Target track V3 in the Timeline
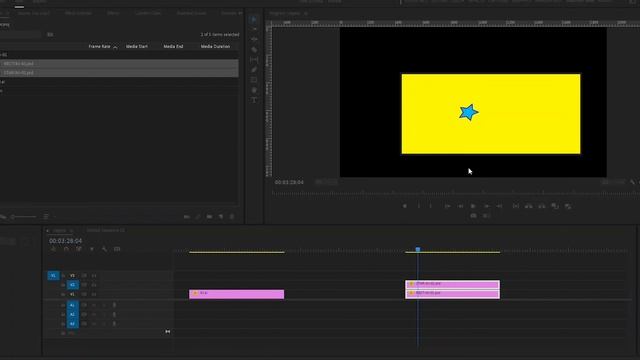The height and width of the screenshot is (360, 640). pyautogui.click(x=72, y=276)
